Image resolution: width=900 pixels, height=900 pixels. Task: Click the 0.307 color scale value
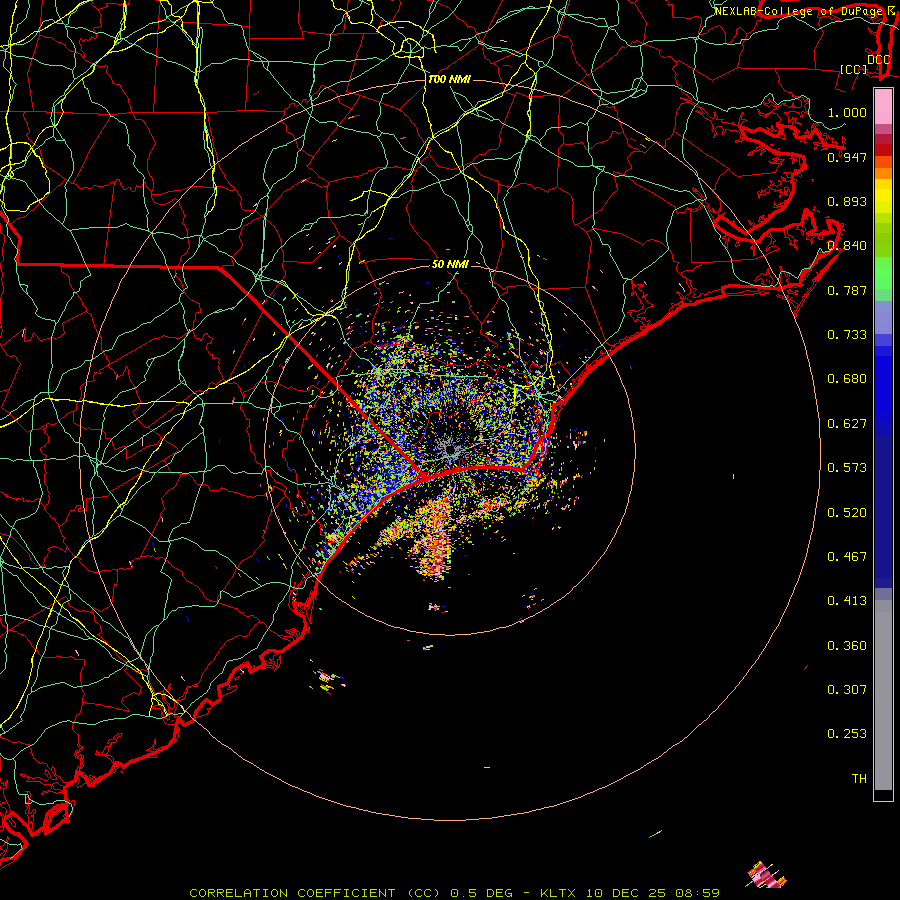(847, 690)
